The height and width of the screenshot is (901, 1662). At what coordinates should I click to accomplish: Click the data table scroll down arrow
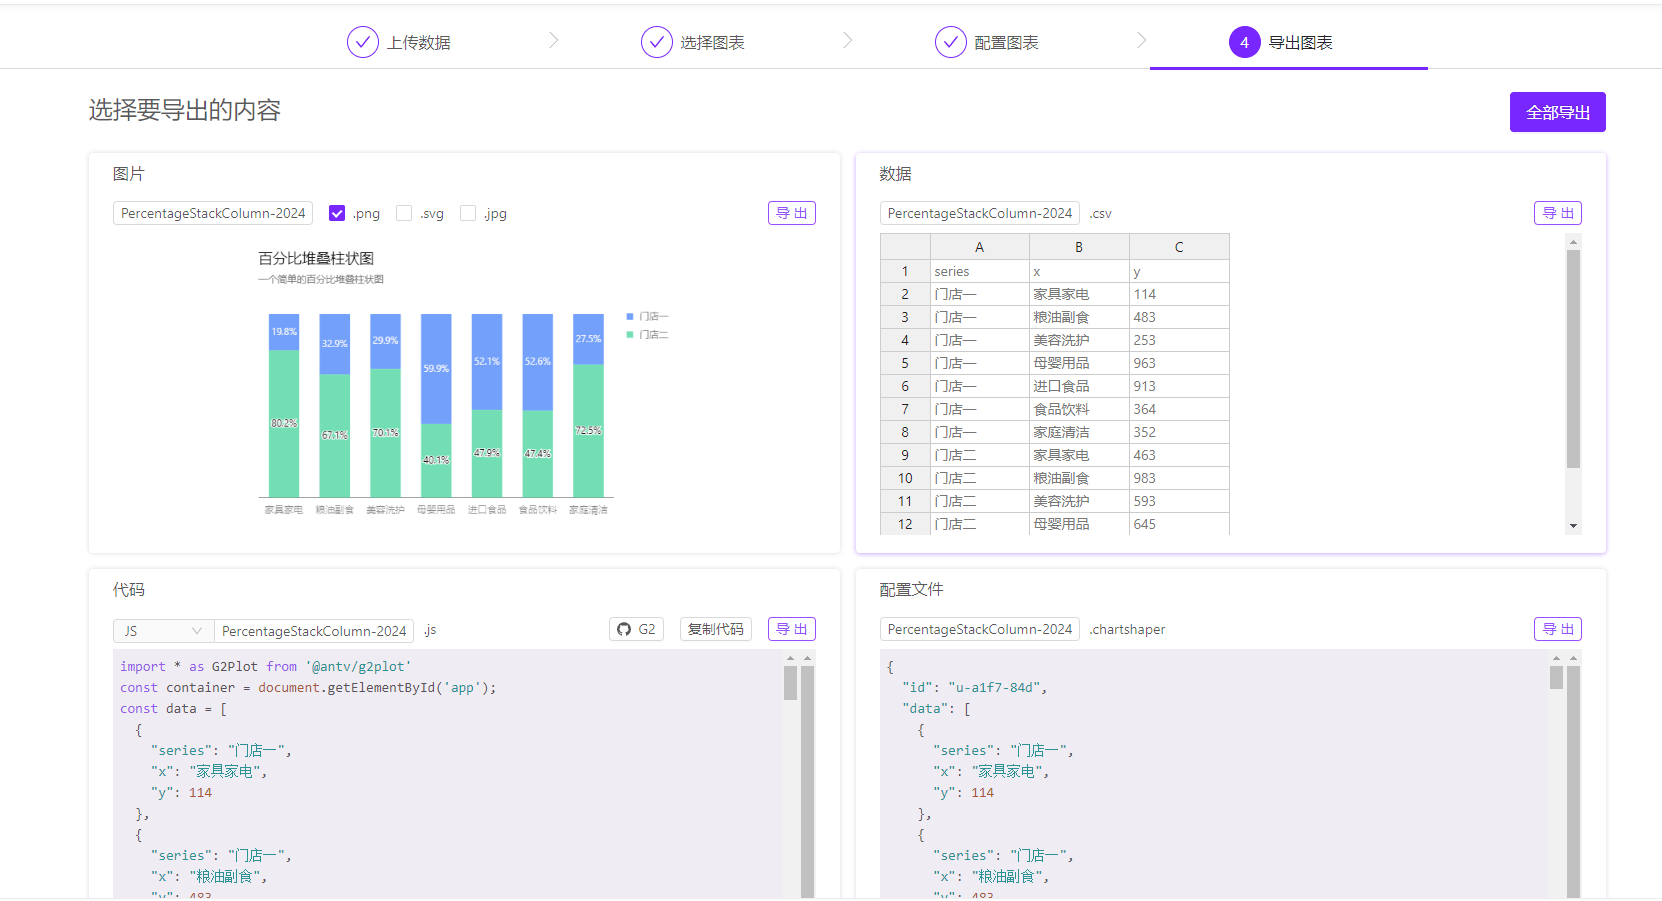(x=1573, y=525)
